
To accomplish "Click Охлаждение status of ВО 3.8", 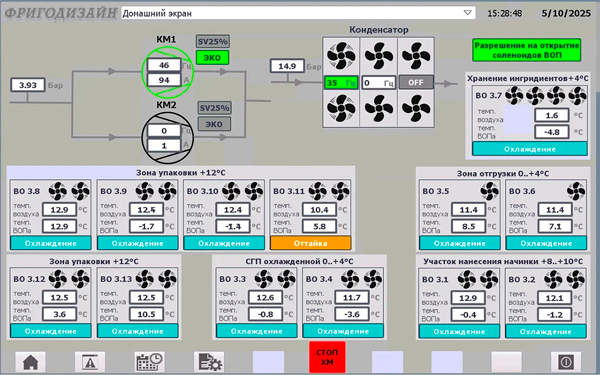I will [51, 243].
